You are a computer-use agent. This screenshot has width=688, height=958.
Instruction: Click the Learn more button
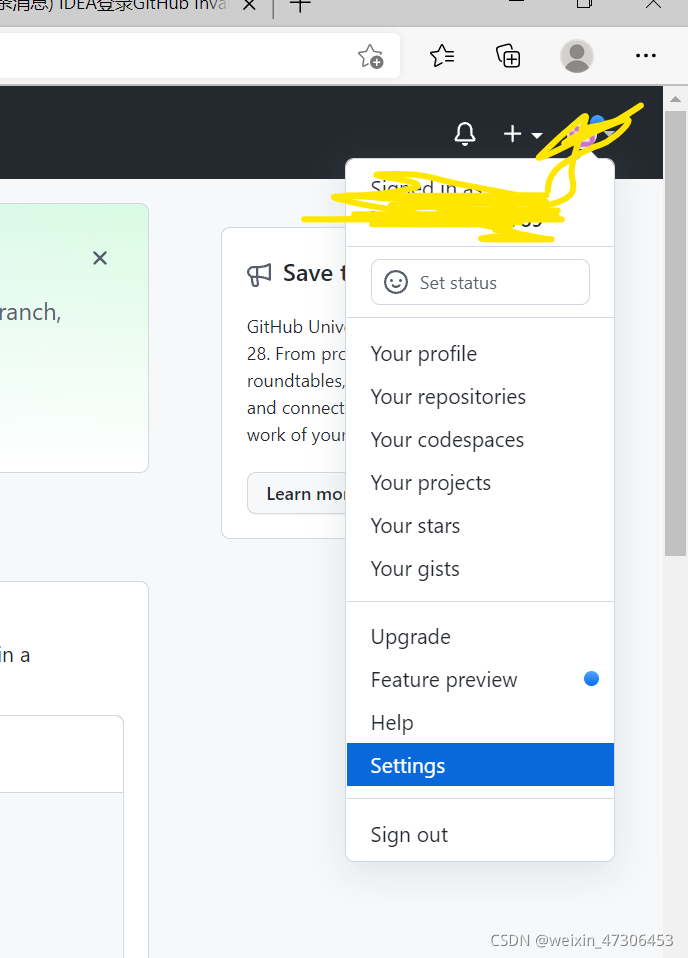click(x=297, y=494)
